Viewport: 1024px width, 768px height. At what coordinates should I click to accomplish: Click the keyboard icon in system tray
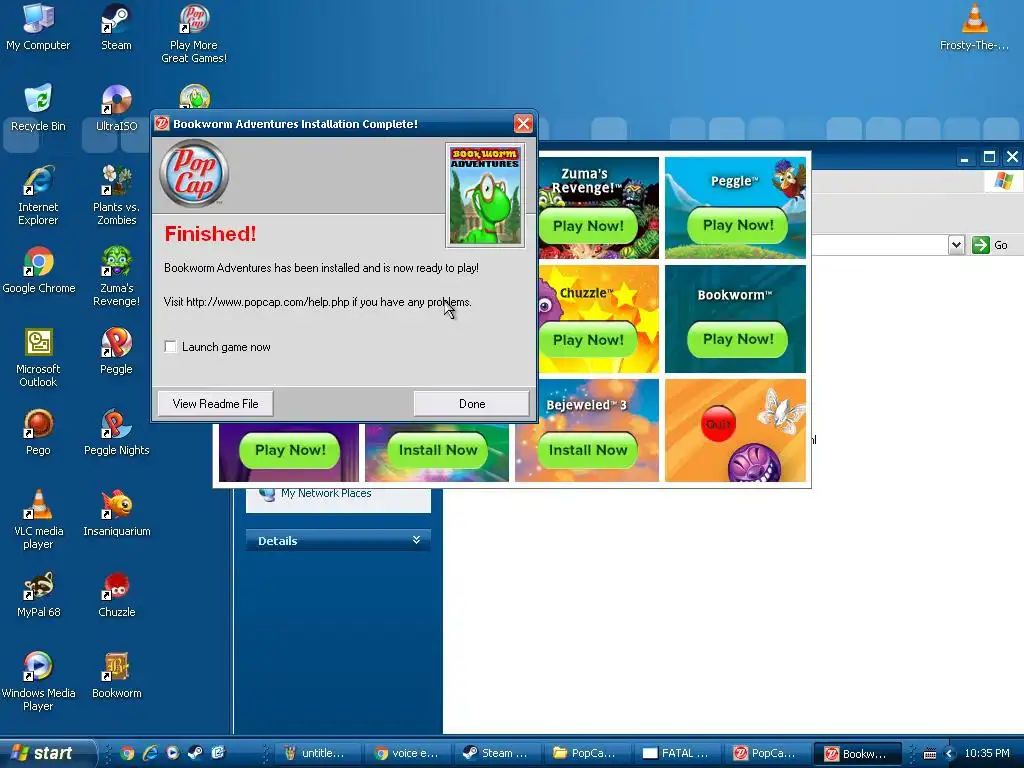pos(930,754)
